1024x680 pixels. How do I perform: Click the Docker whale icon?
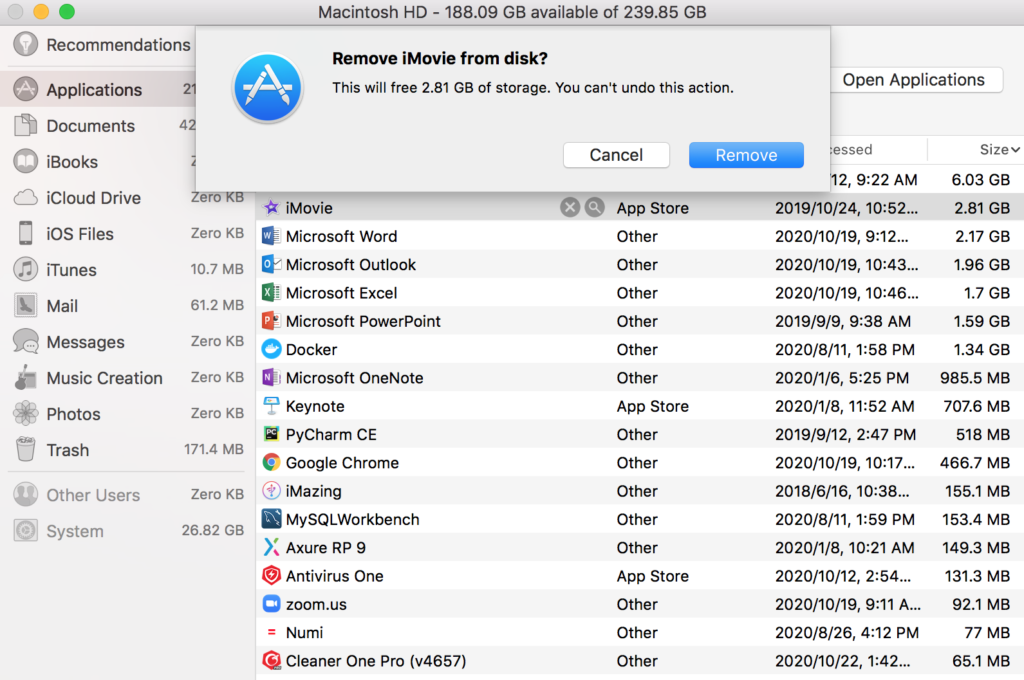pyautogui.click(x=271, y=350)
